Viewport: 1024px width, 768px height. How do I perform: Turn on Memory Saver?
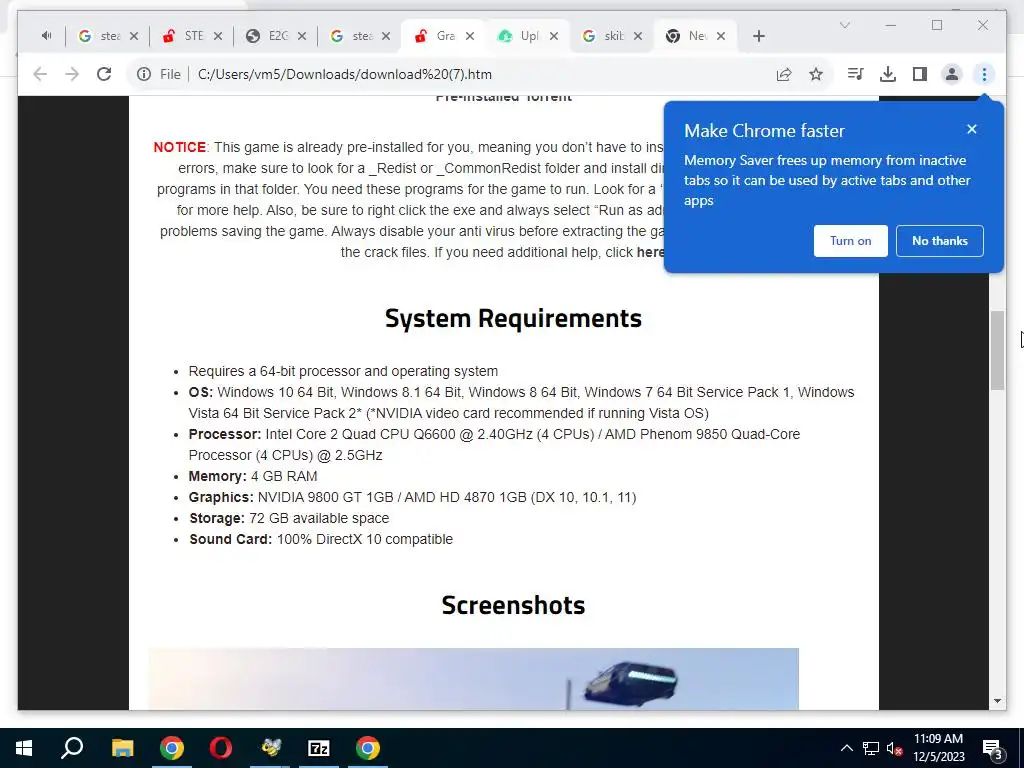tap(850, 241)
